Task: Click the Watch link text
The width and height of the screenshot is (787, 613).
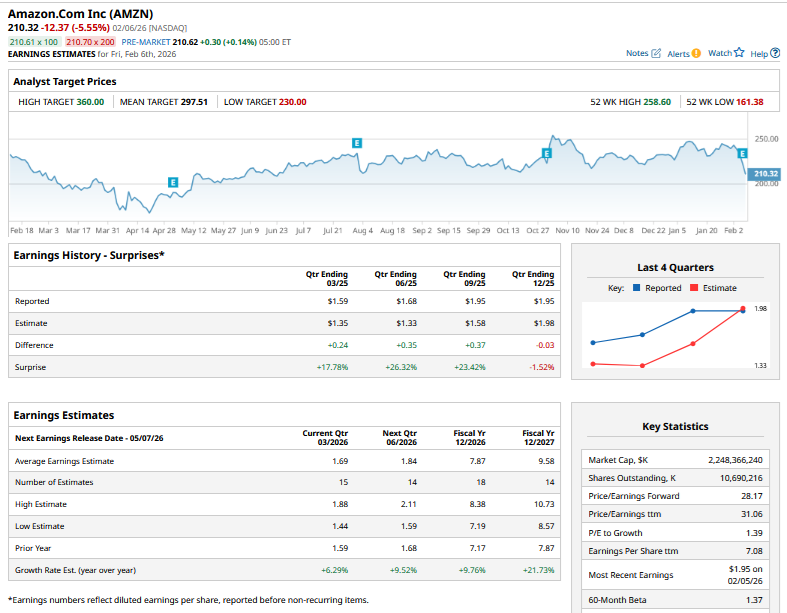Action: pos(719,53)
